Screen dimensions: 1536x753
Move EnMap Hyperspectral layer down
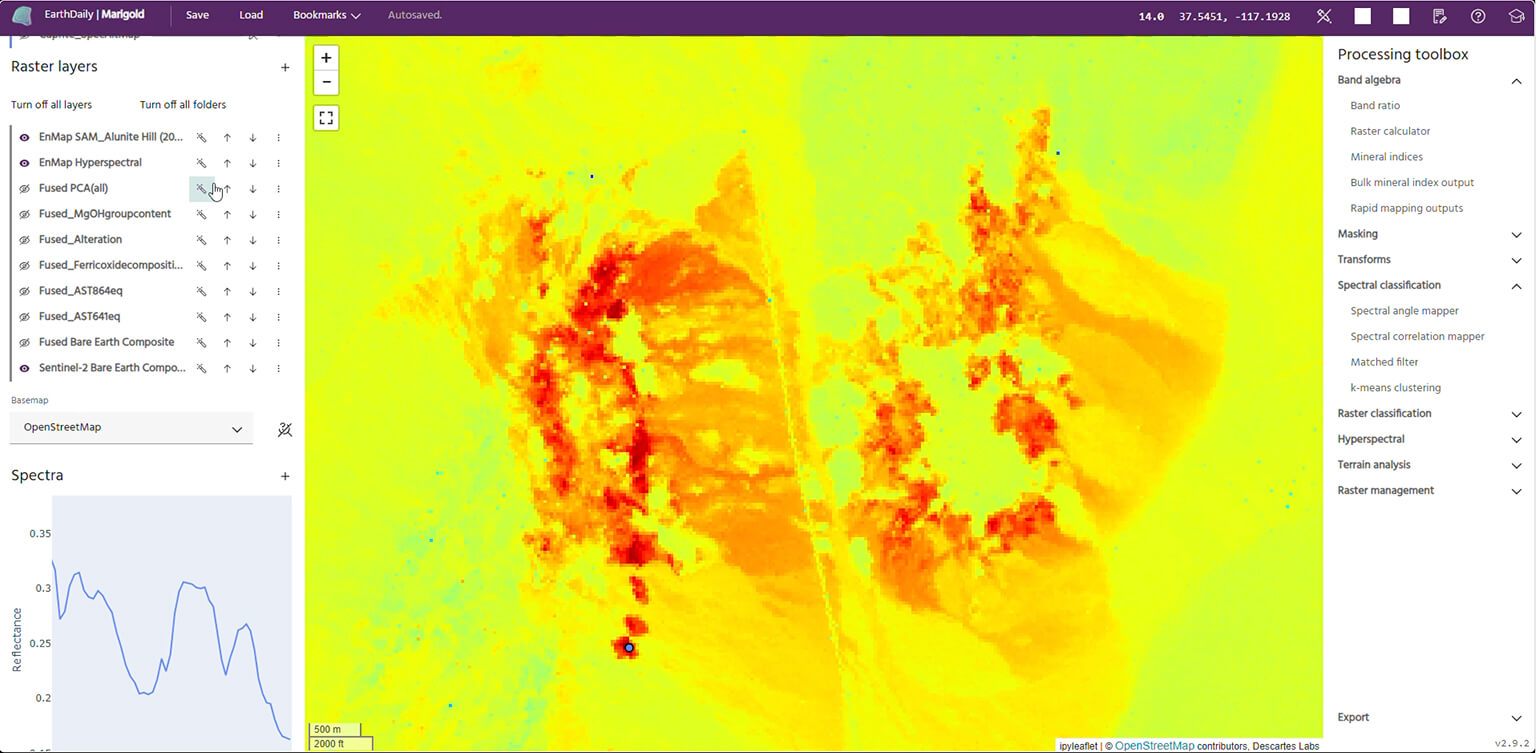253,163
